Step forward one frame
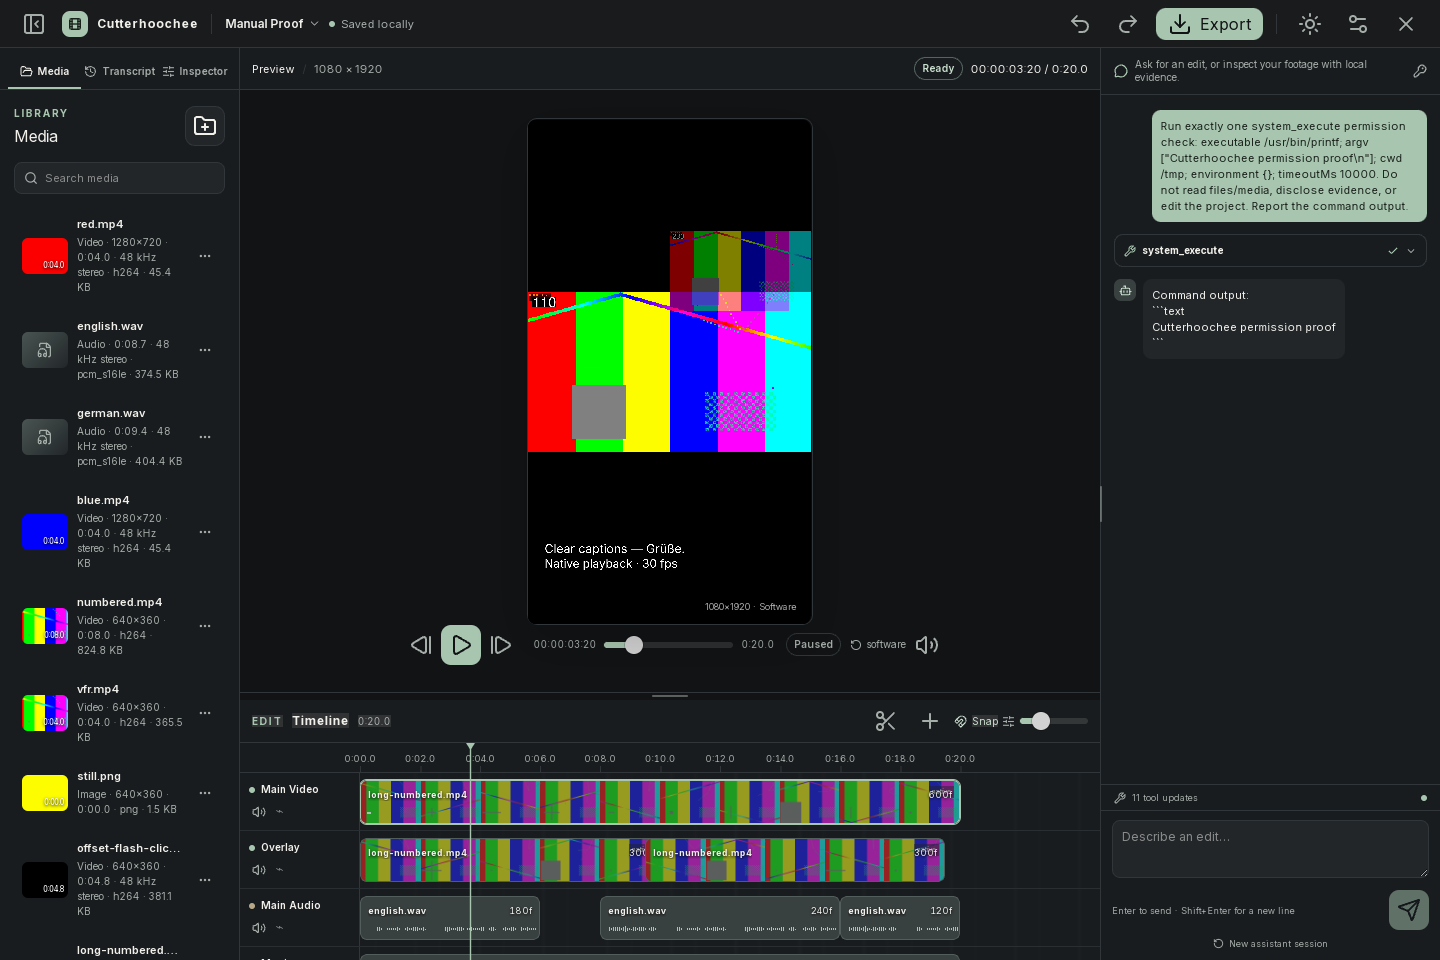 (501, 645)
